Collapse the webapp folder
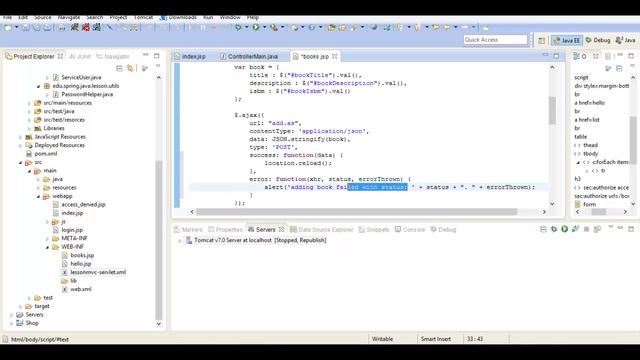 pos(38,196)
